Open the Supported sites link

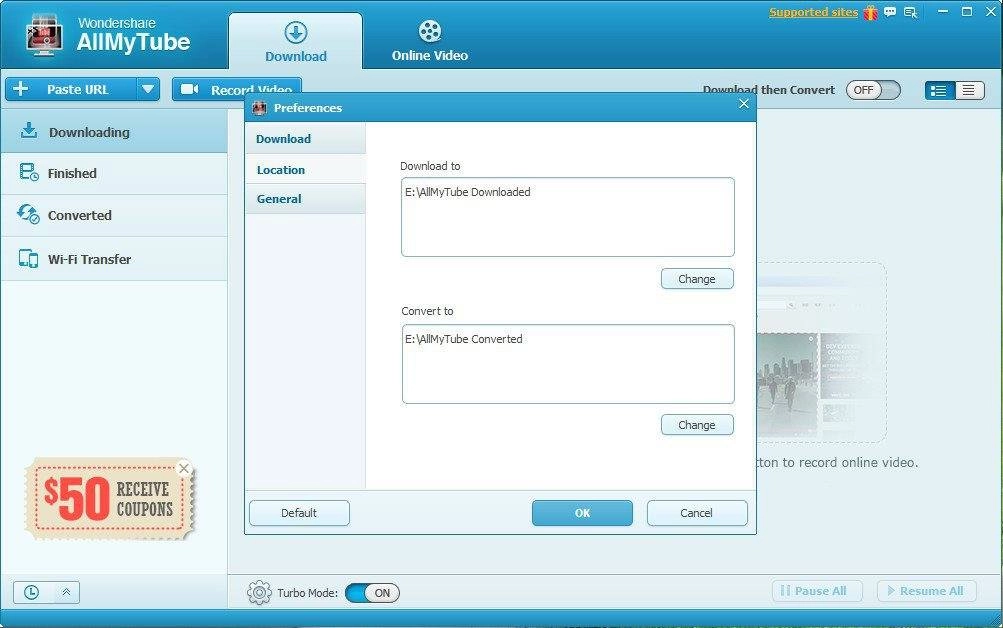pos(813,12)
